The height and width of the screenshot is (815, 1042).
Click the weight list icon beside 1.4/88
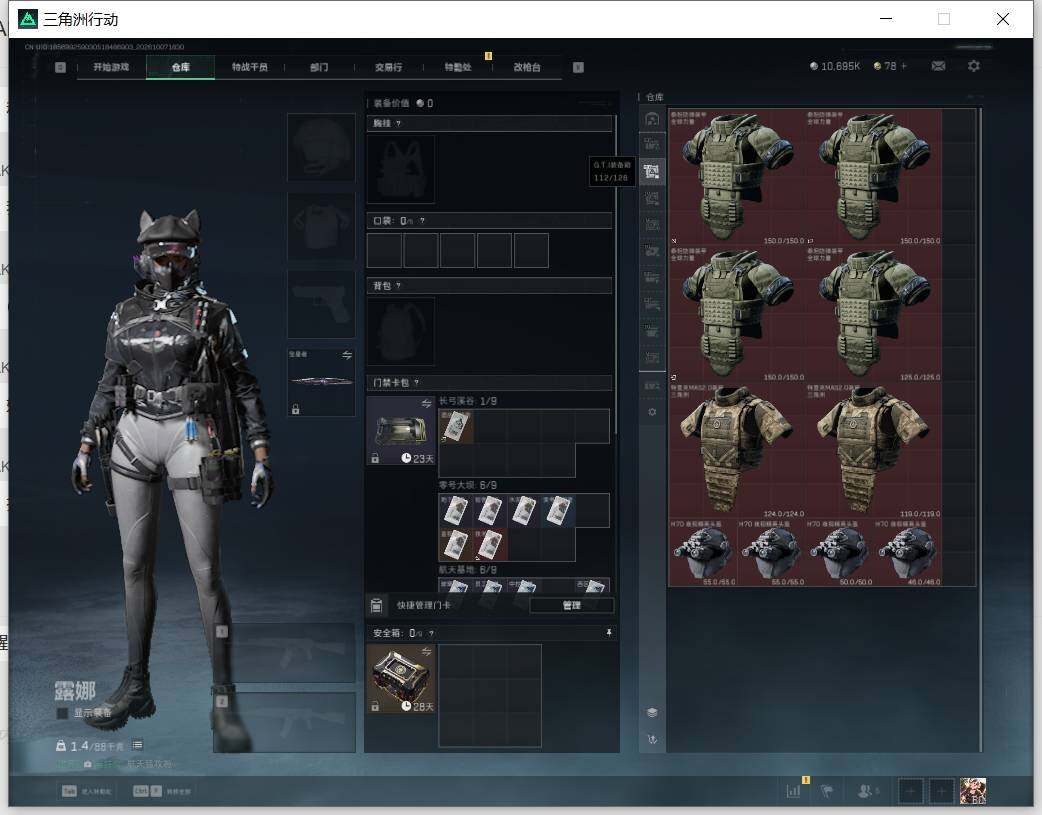138,745
